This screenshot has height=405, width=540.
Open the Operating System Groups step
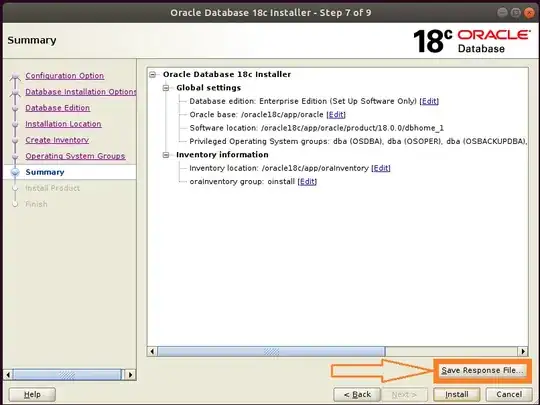pyautogui.click(x=75, y=156)
